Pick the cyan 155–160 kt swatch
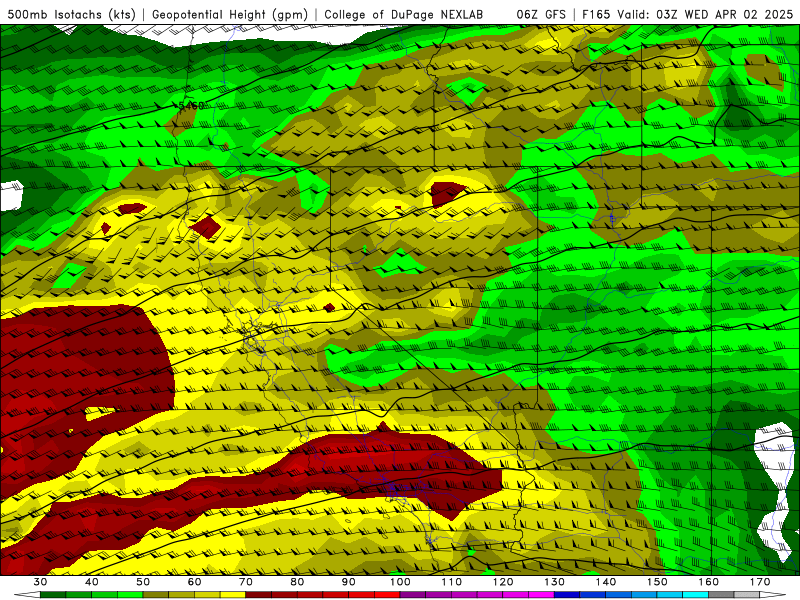 click(x=696, y=595)
